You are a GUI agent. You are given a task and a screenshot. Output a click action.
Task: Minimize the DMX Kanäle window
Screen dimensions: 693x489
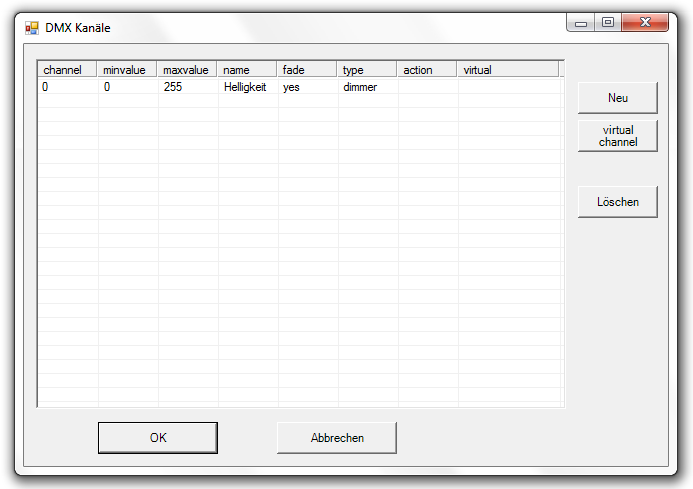click(x=581, y=22)
